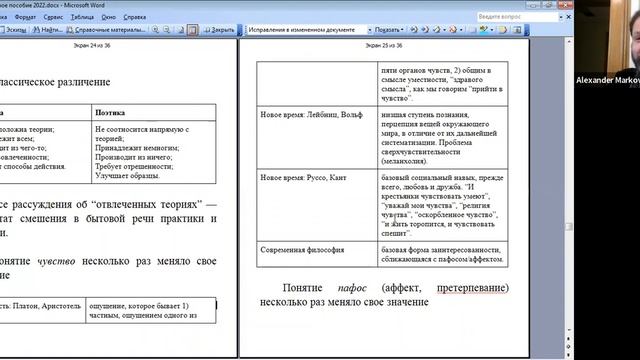This screenshot has height=360, width=640.
Task: Open highlight color dropdown arrow
Action: [x=491, y=30]
